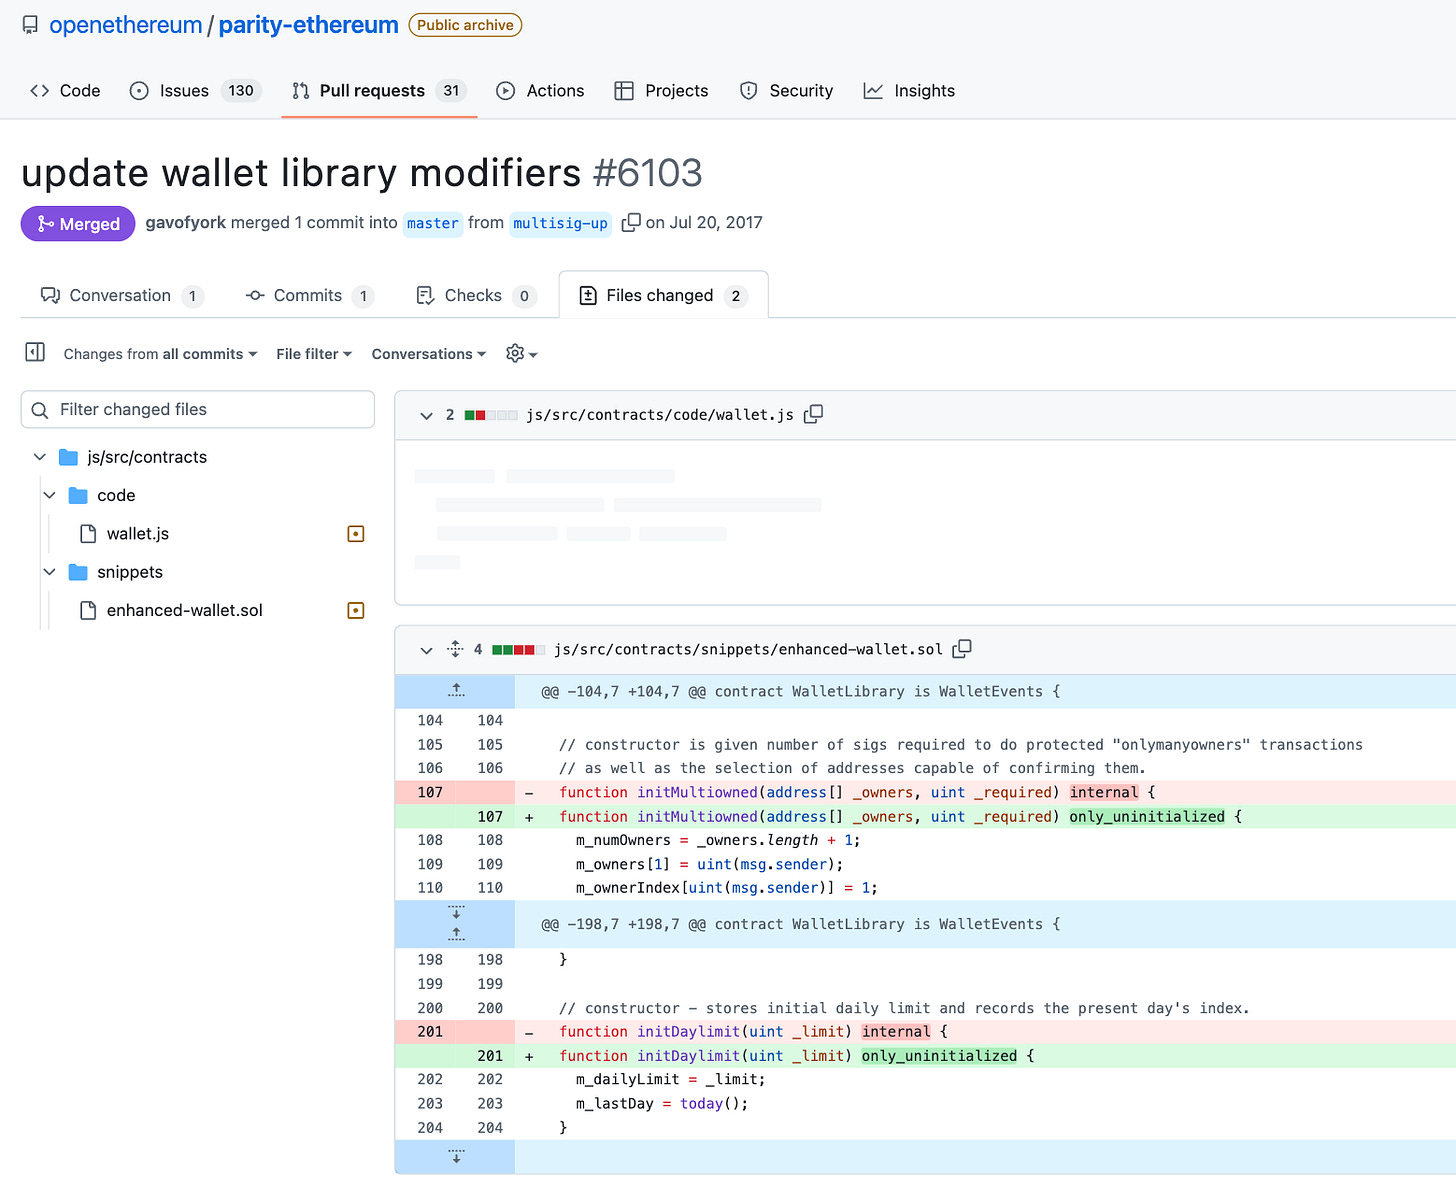The height and width of the screenshot is (1191, 1456).
Task: Click the Filter changed files search field
Action: click(x=198, y=409)
